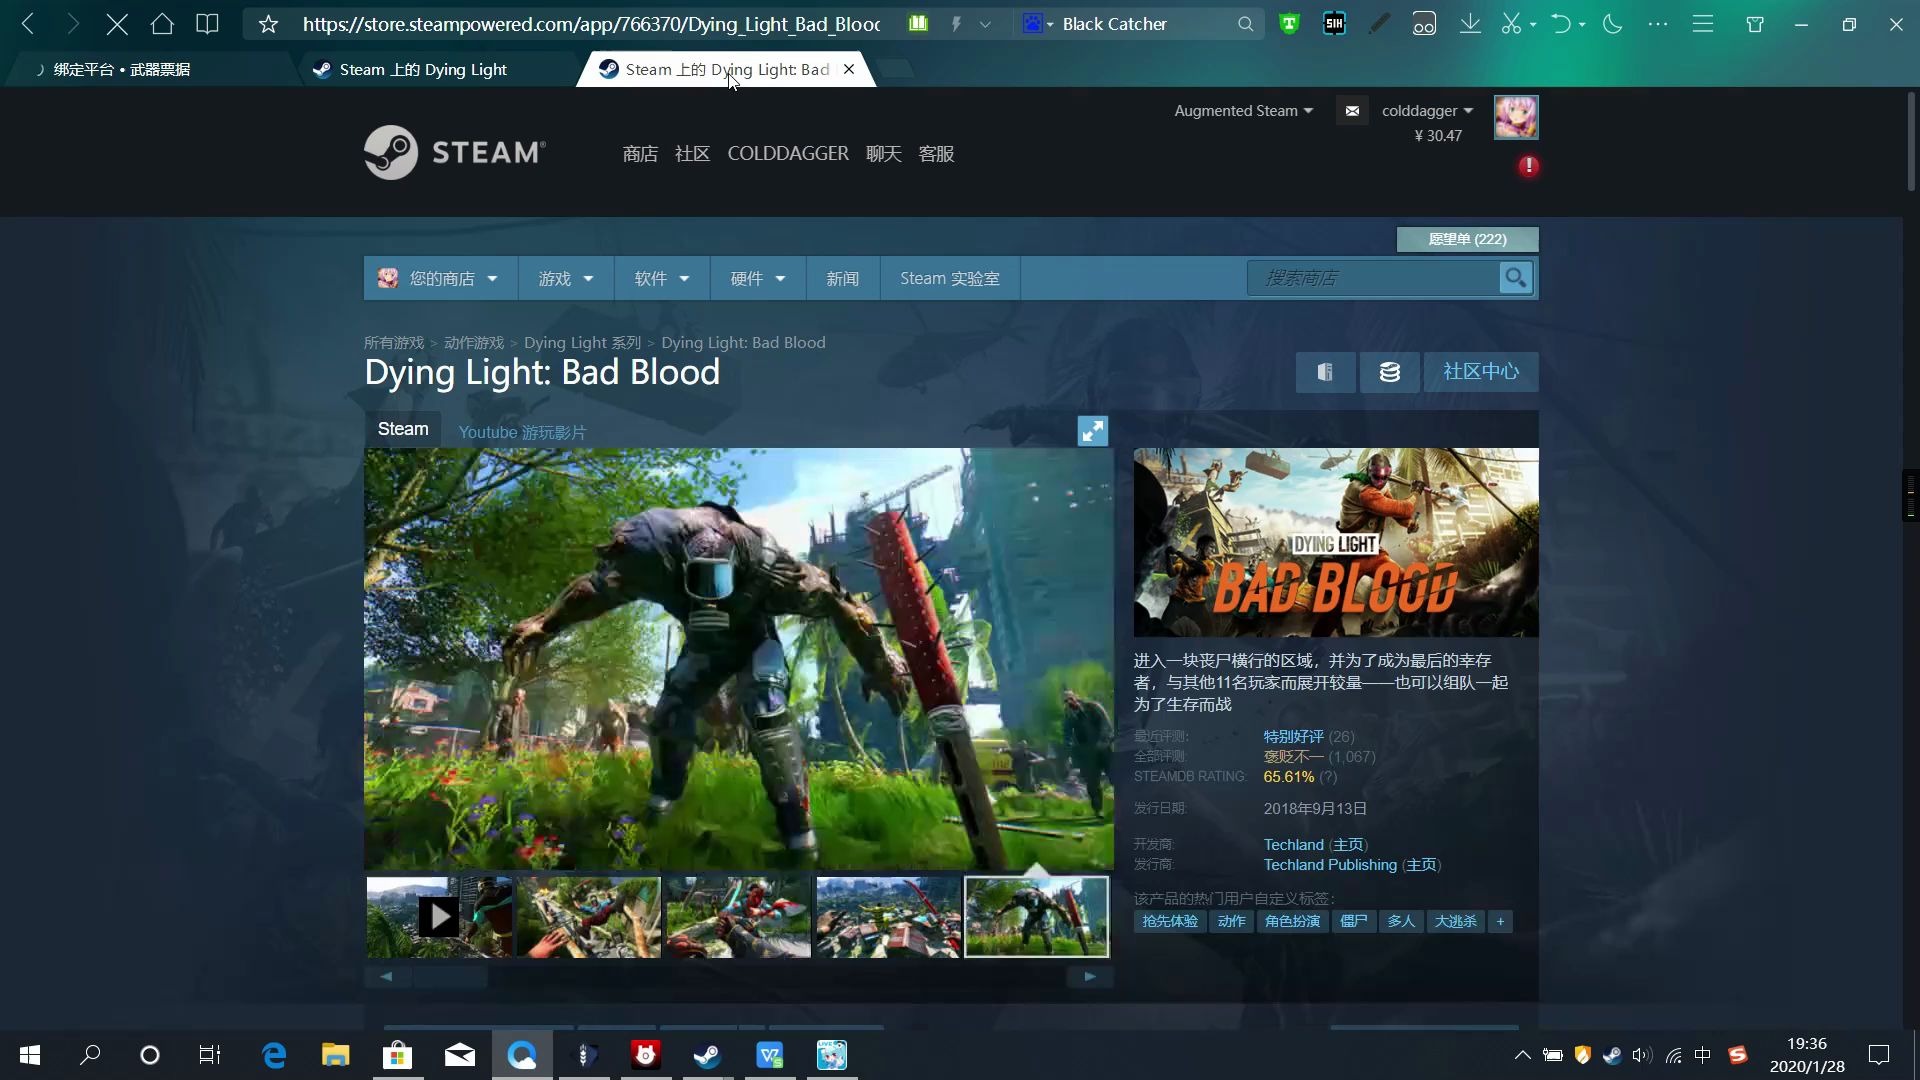1920x1080 pixels.
Task: Open the icon button left of SteamDB
Action: click(1325, 372)
